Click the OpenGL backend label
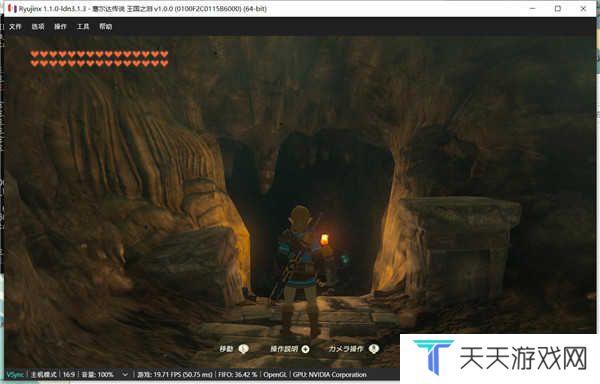Screen dimensions: 600x384 tap(275, 374)
